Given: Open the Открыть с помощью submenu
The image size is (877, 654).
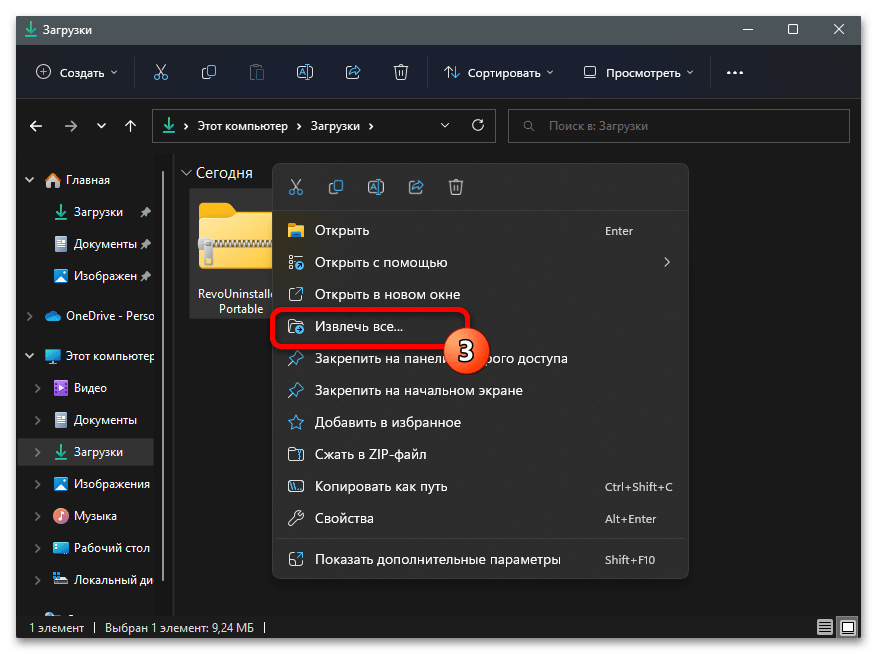Looking at the screenshot, I should point(480,262).
